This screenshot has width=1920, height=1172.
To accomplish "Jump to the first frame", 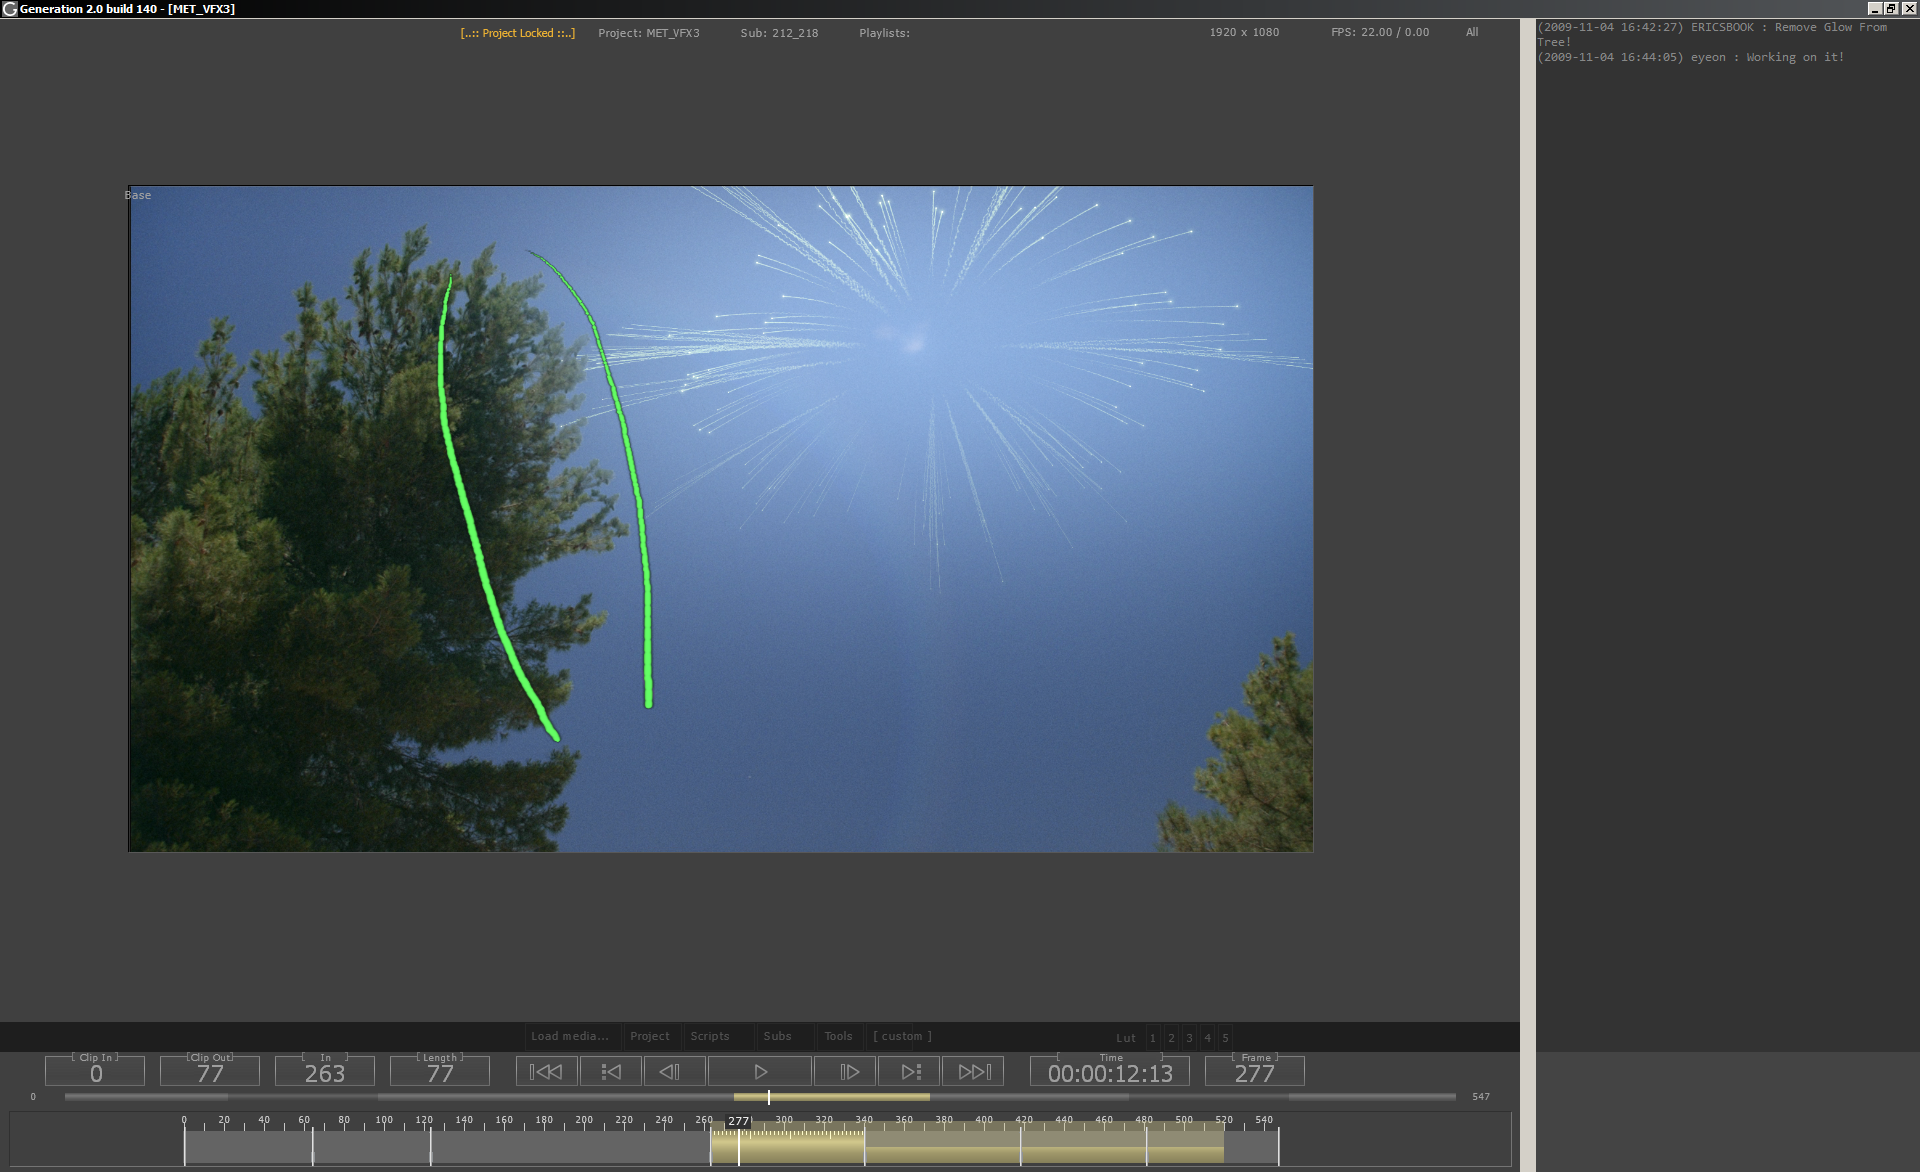I will [546, 1072].
